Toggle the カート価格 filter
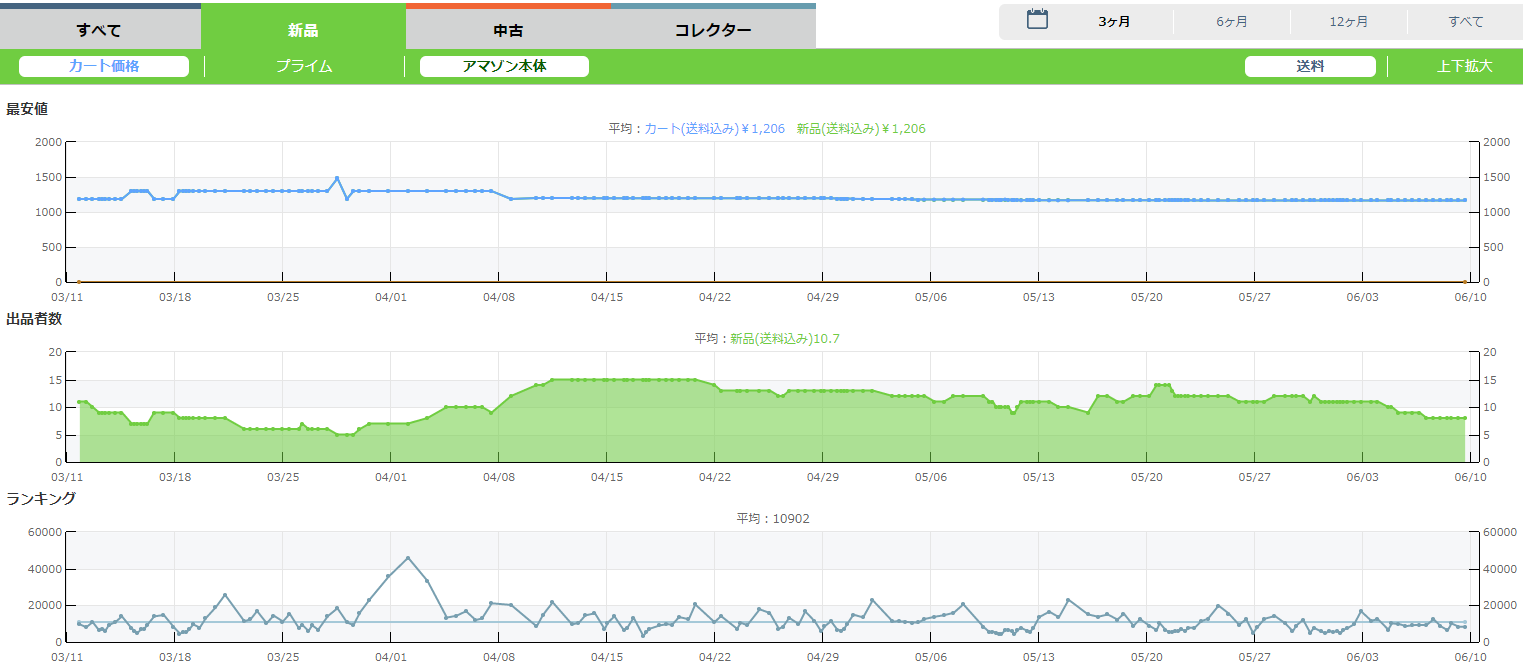1523x669 pixels. [x=104, y=67]
